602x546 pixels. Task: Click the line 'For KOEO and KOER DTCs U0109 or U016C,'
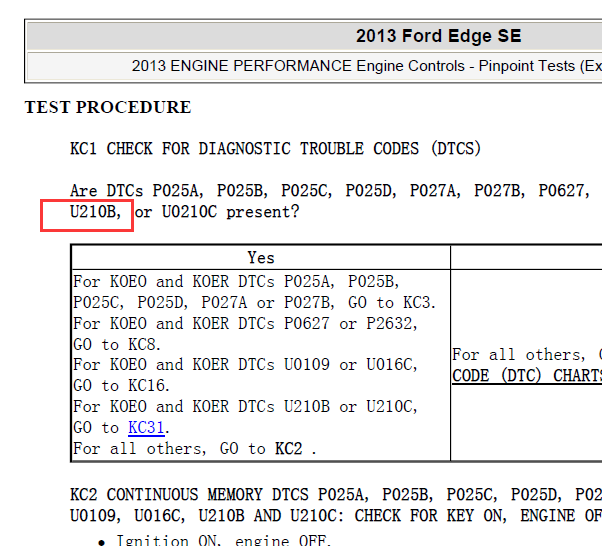(x=245, y=364)
